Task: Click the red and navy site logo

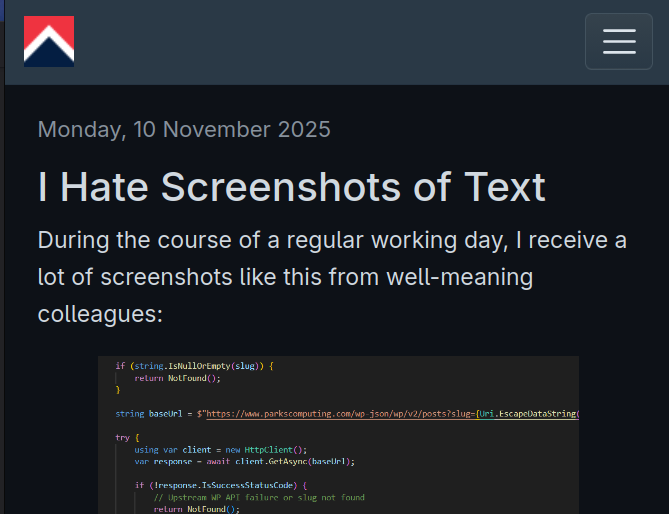Action: pyautogui.click(x=49, y=41)
